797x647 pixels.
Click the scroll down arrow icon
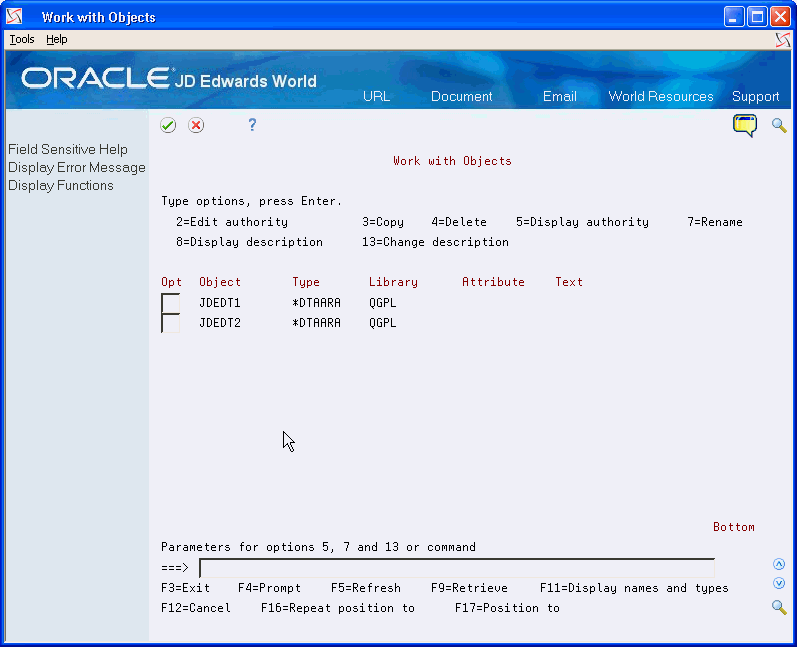[x=779, y=583]
